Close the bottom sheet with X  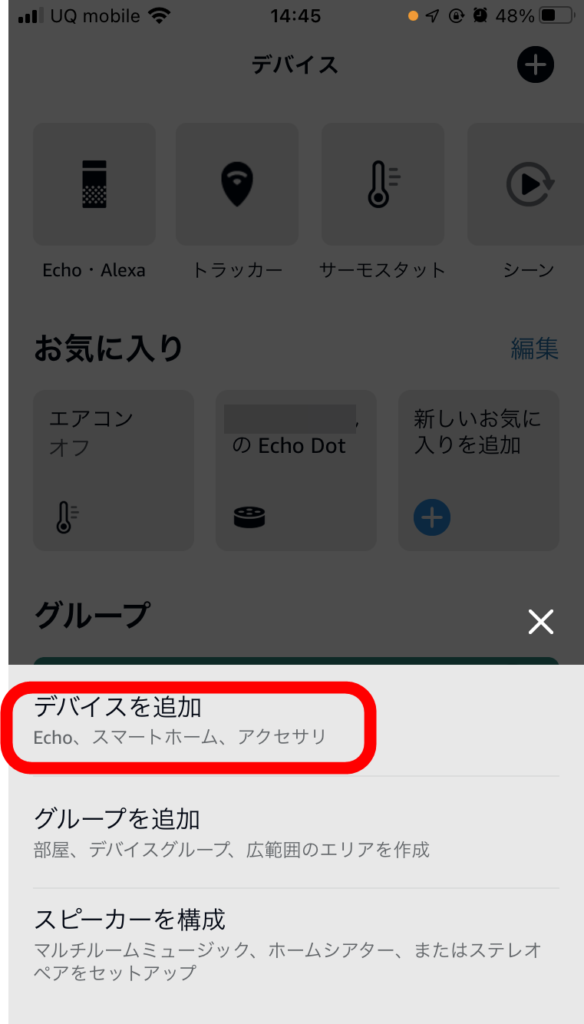click(541, 622)
